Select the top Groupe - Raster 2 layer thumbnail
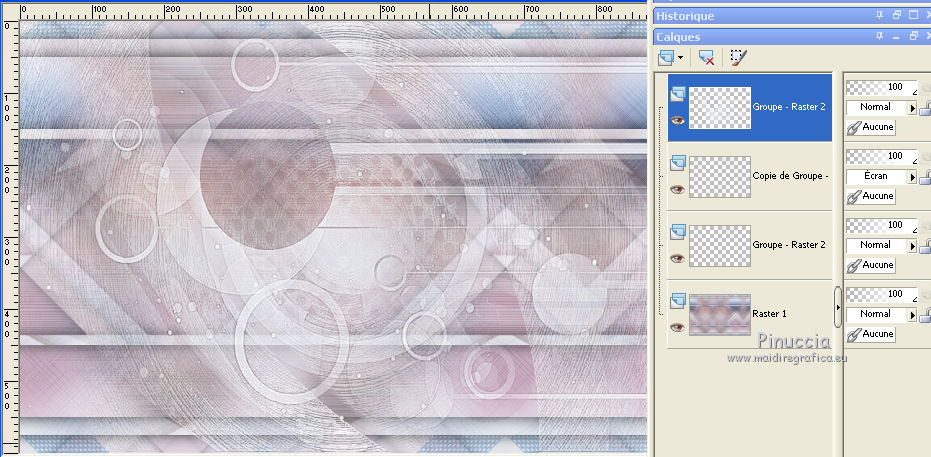Image resolution: width=931 pixels, height=457 pixels. pos(720,108)
